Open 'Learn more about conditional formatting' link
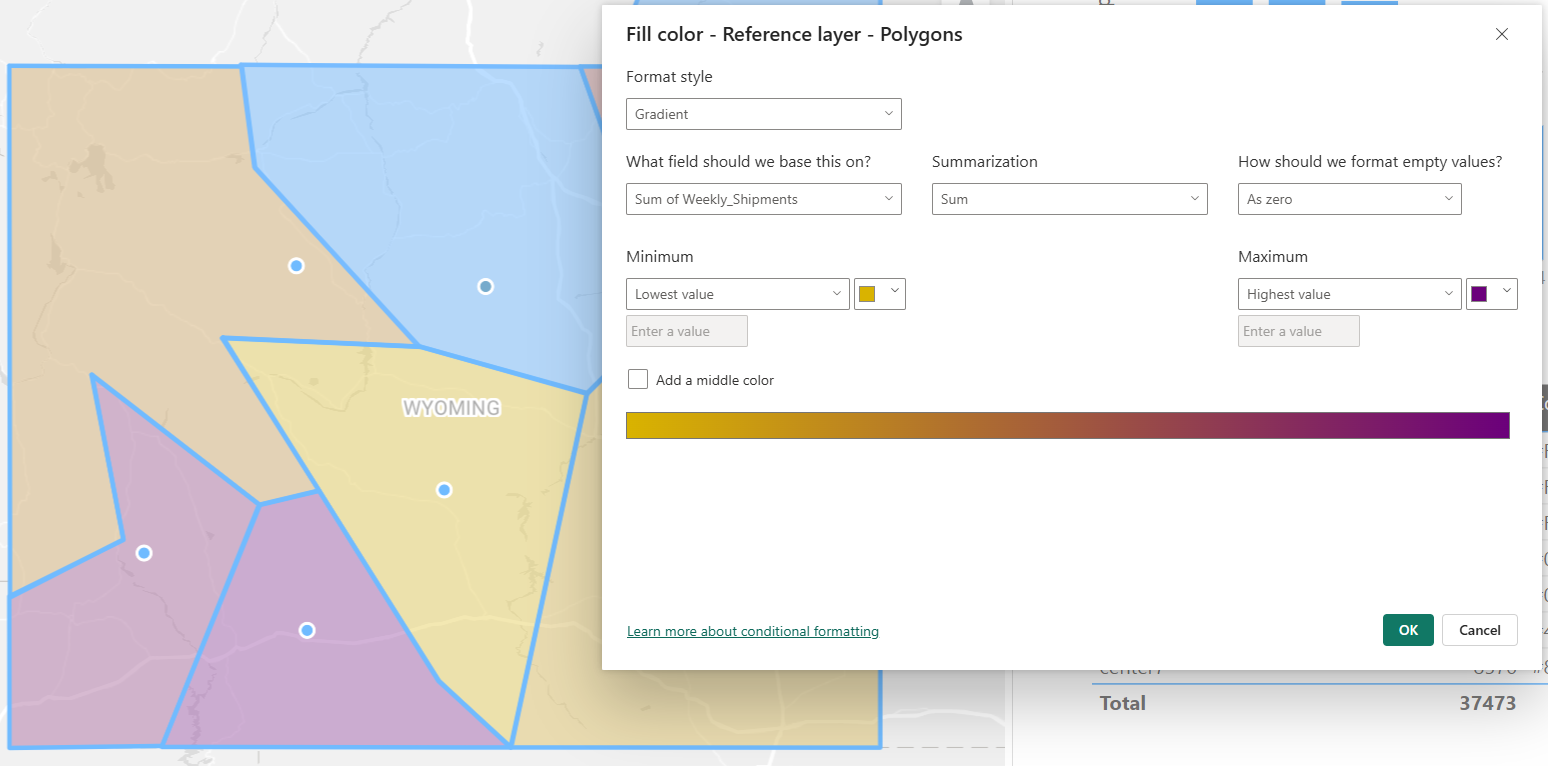Screen dimensions: 1548x766 pos(752,631)
